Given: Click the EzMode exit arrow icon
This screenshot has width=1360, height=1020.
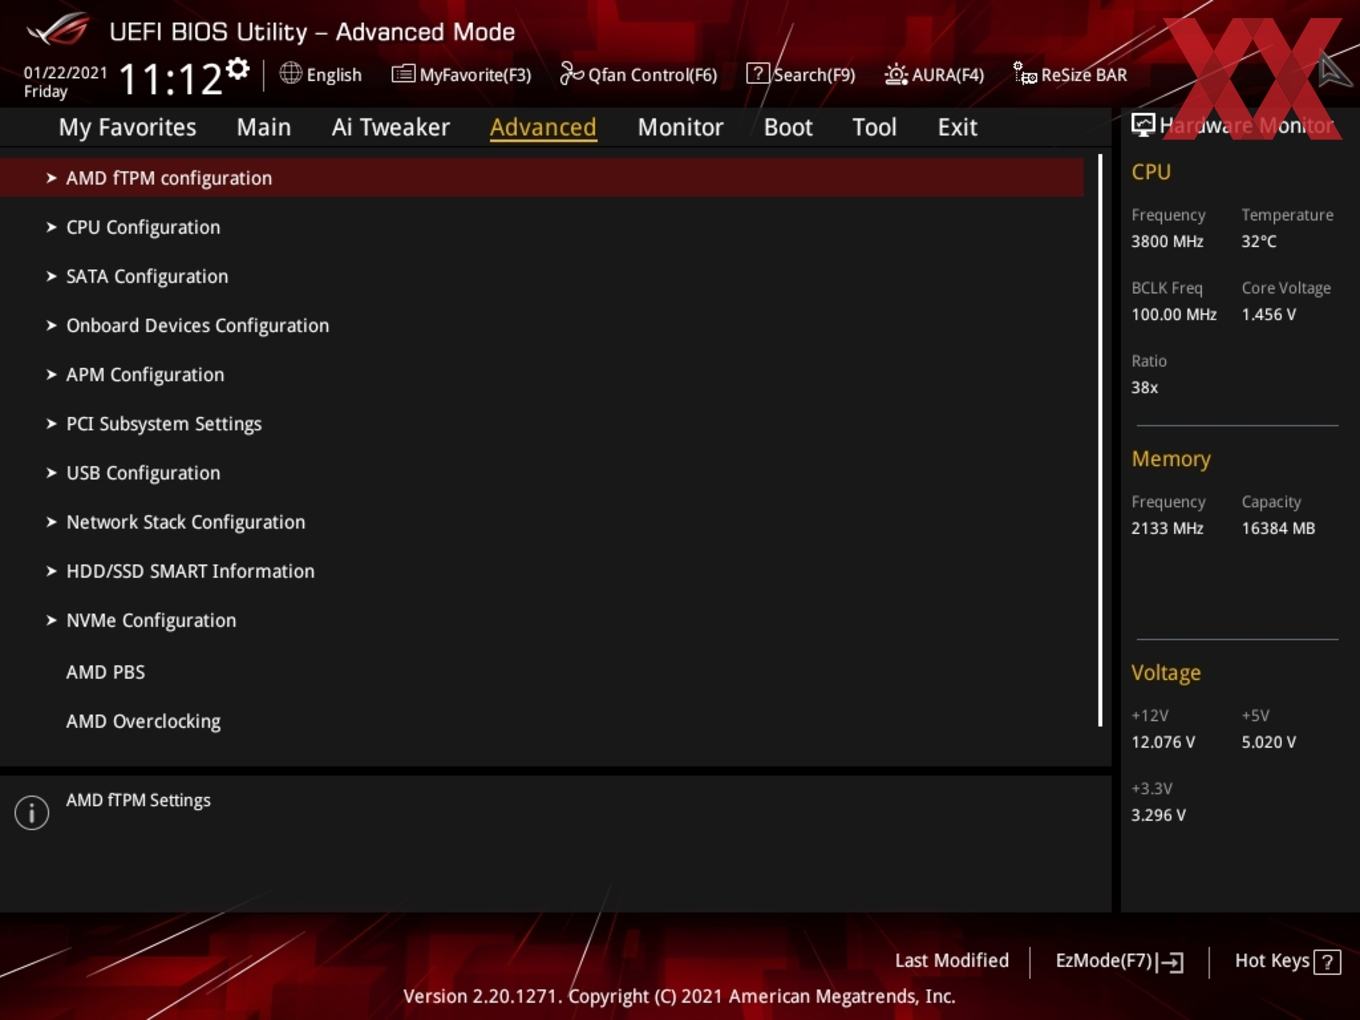Looking at the screenshot, I should (1171, 962).
